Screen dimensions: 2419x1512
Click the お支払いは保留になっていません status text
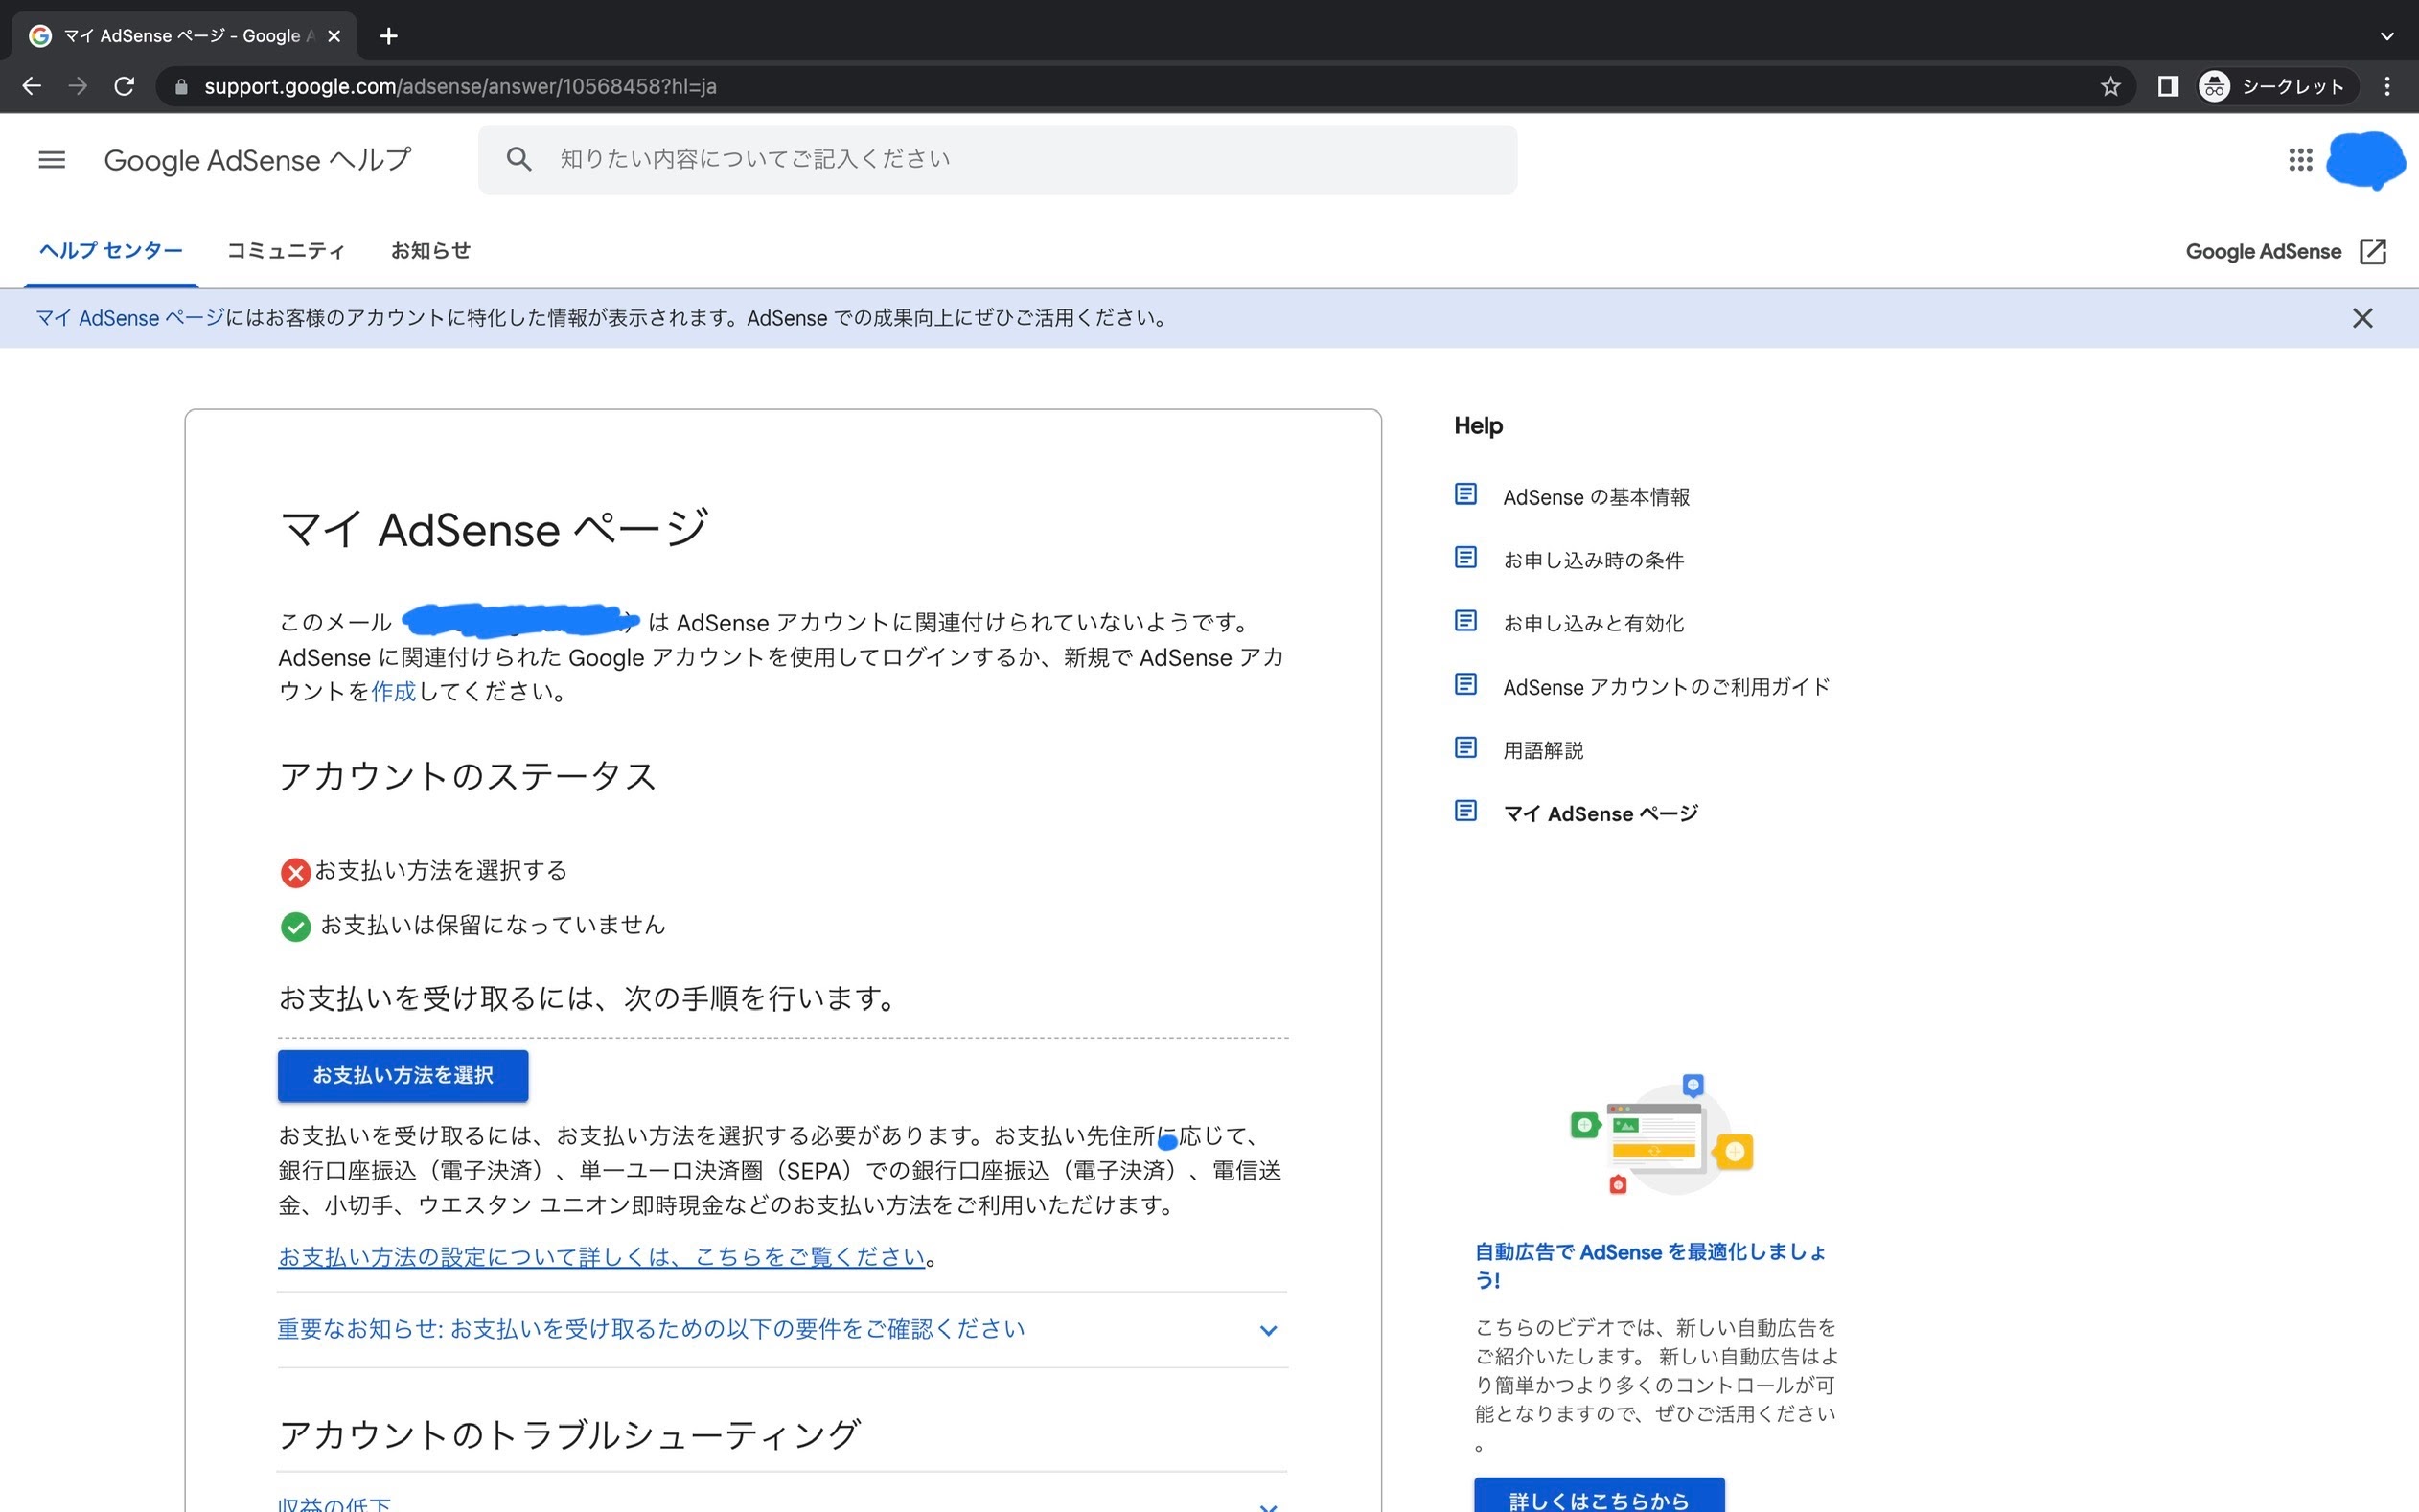(492, 925)
